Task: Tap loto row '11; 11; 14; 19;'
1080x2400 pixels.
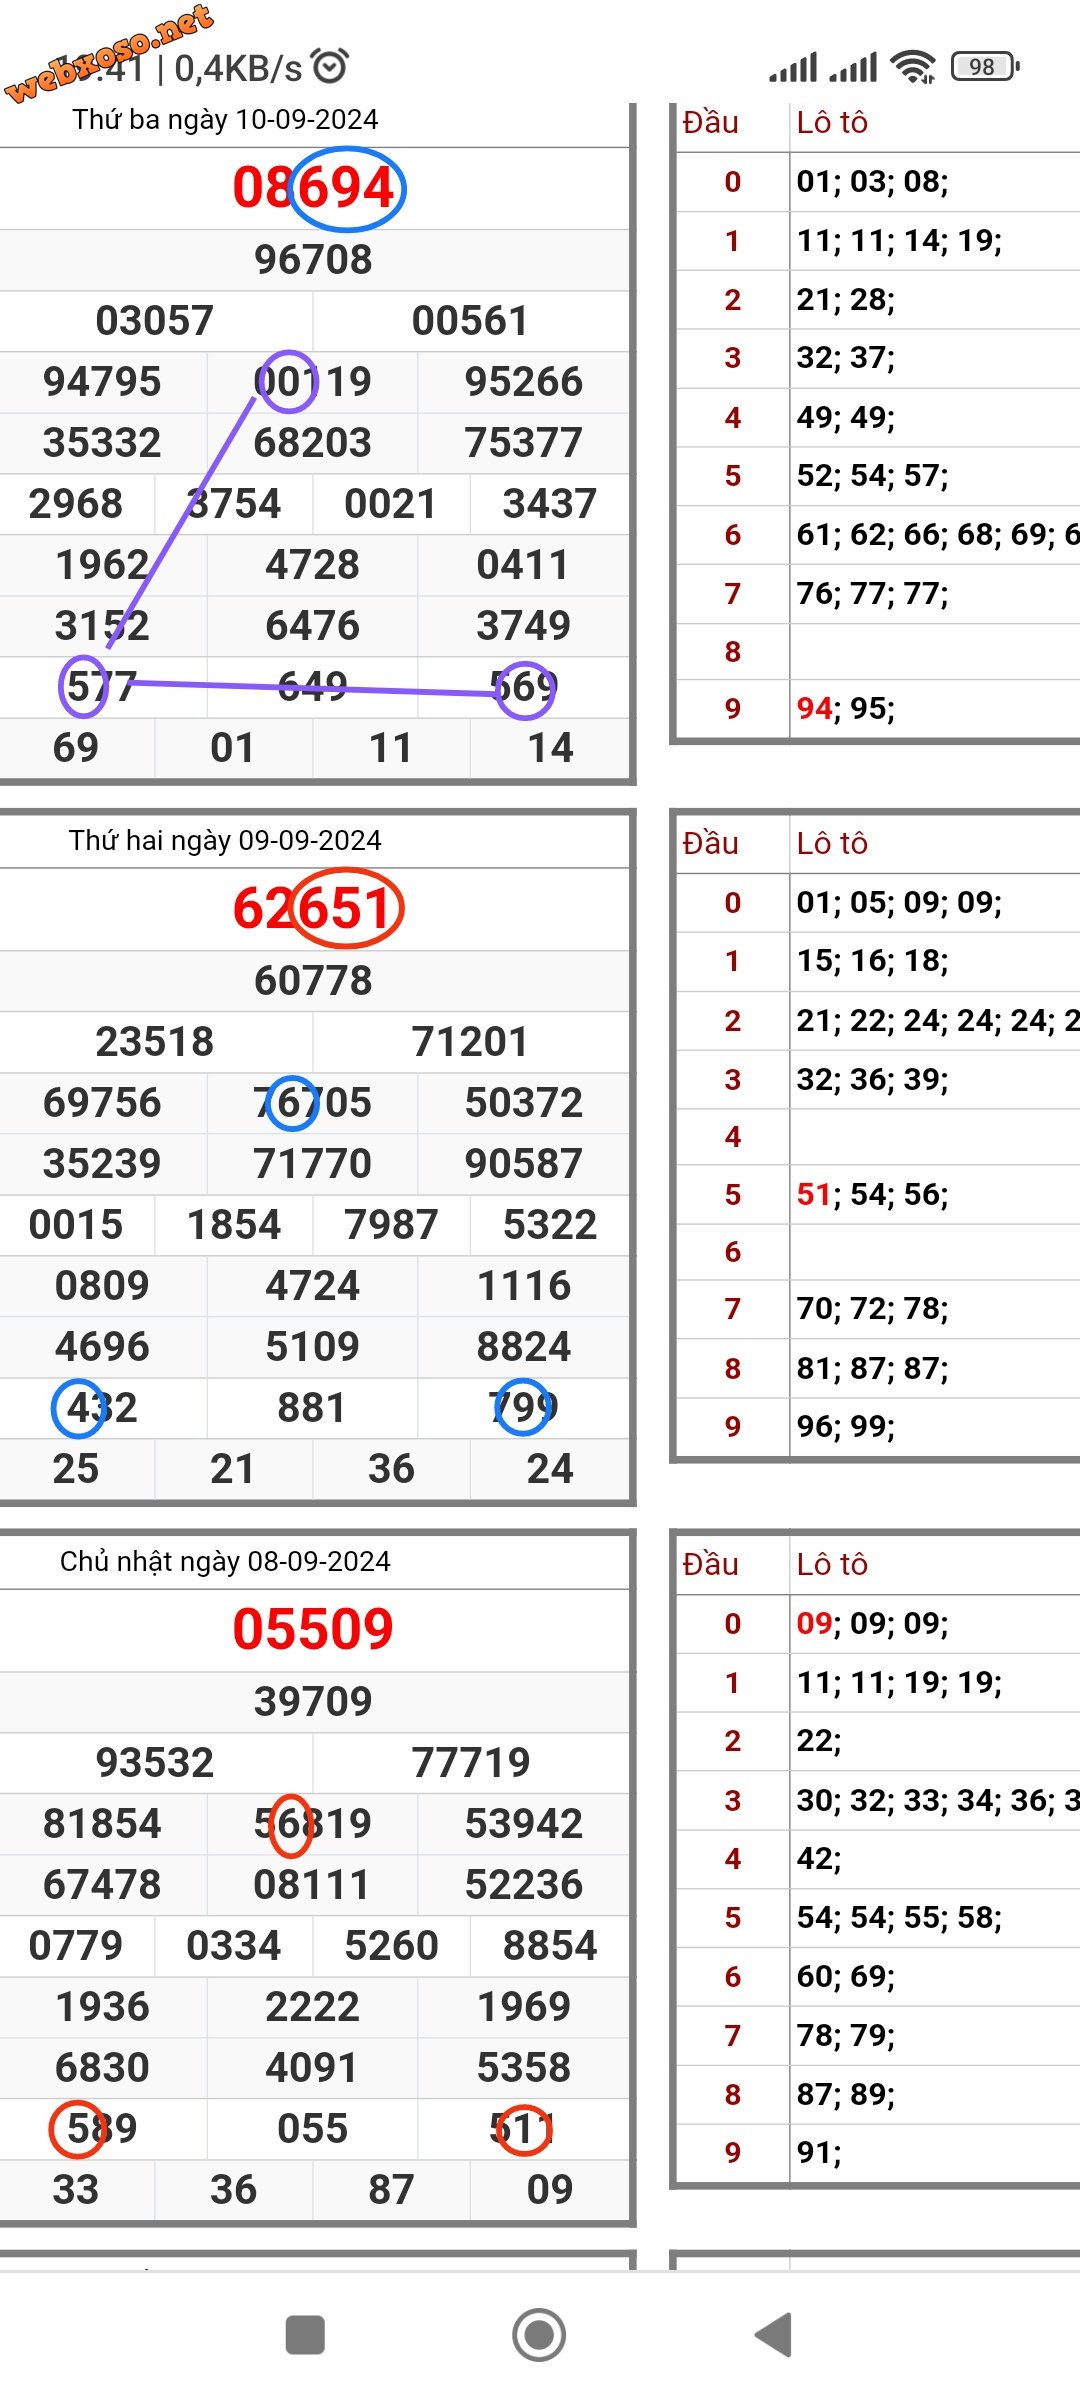Action: 899,241
